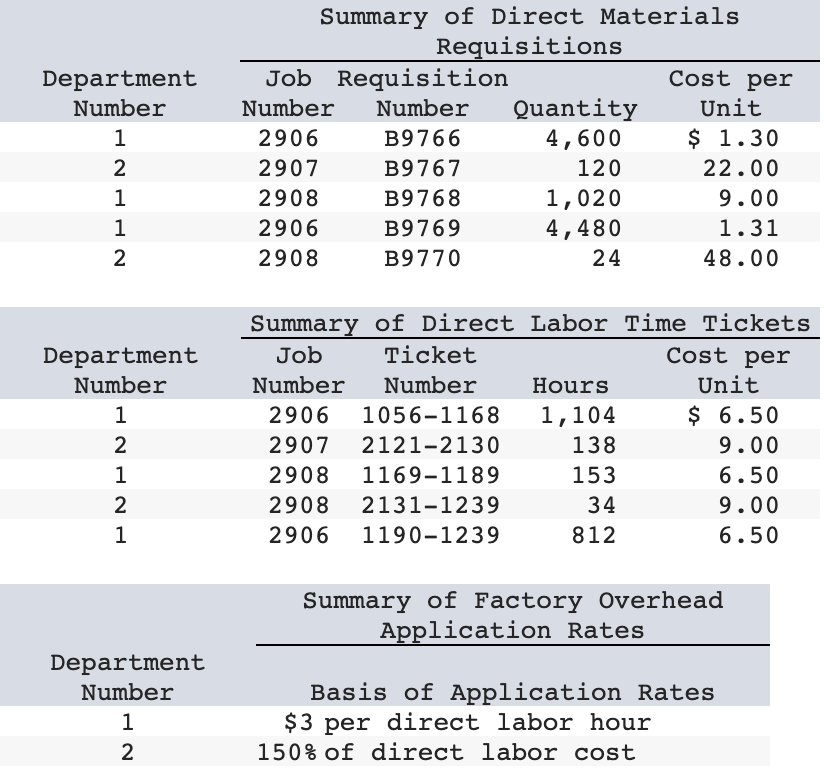This screenshot has width=824, height=772.
Task: Click cost per unit 22.00
Action: pyautogui.click(x=741, y=168)
